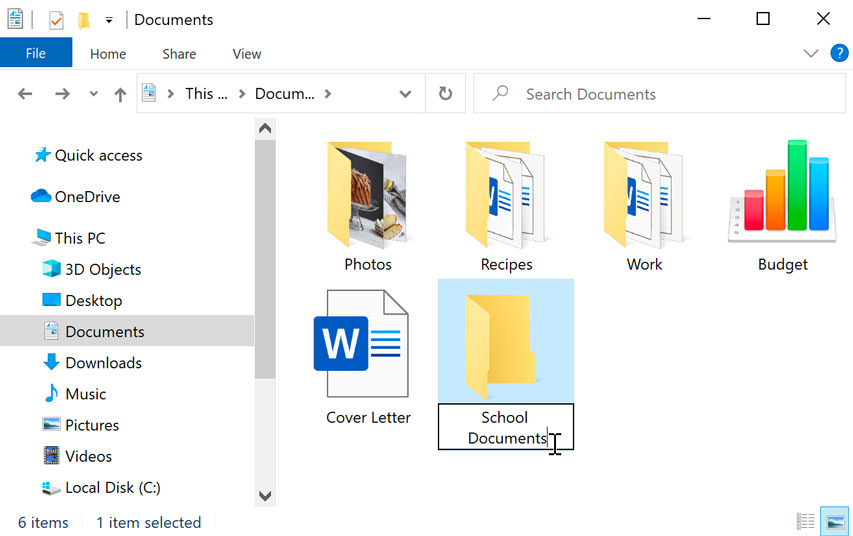The height and width of the screenshot is (536, 853).
Task: Open the recent locations dropdown arrow
Action: [x=94, y=94]
